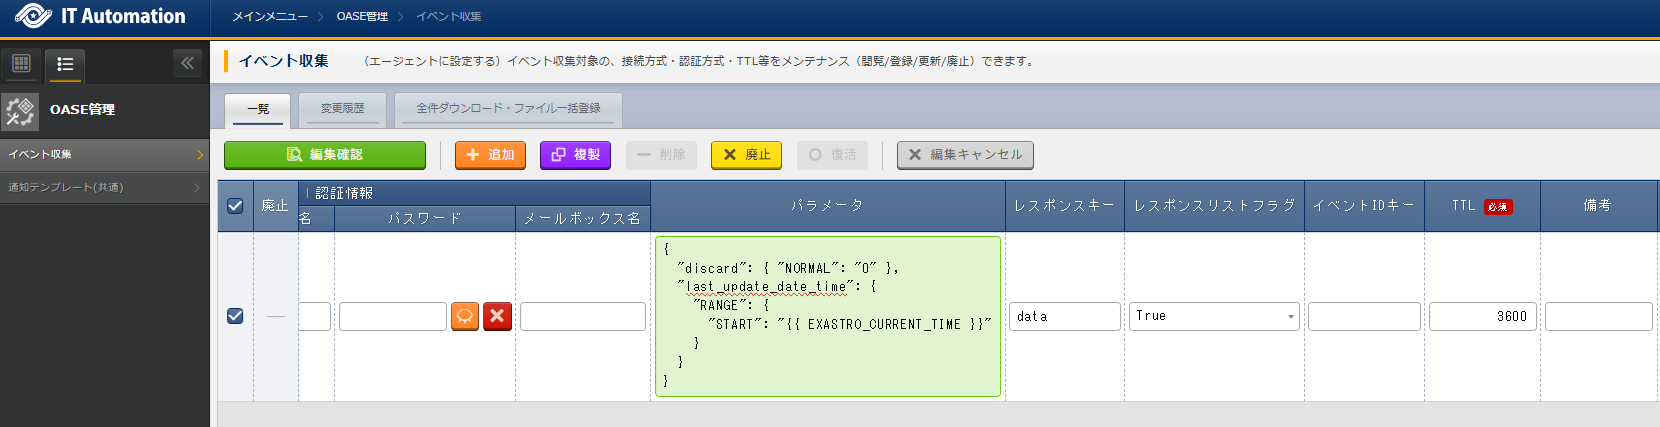Viewport: 1660px width, 427px height.
Task: Open the 変更履歴 tab
Action: 342,109
